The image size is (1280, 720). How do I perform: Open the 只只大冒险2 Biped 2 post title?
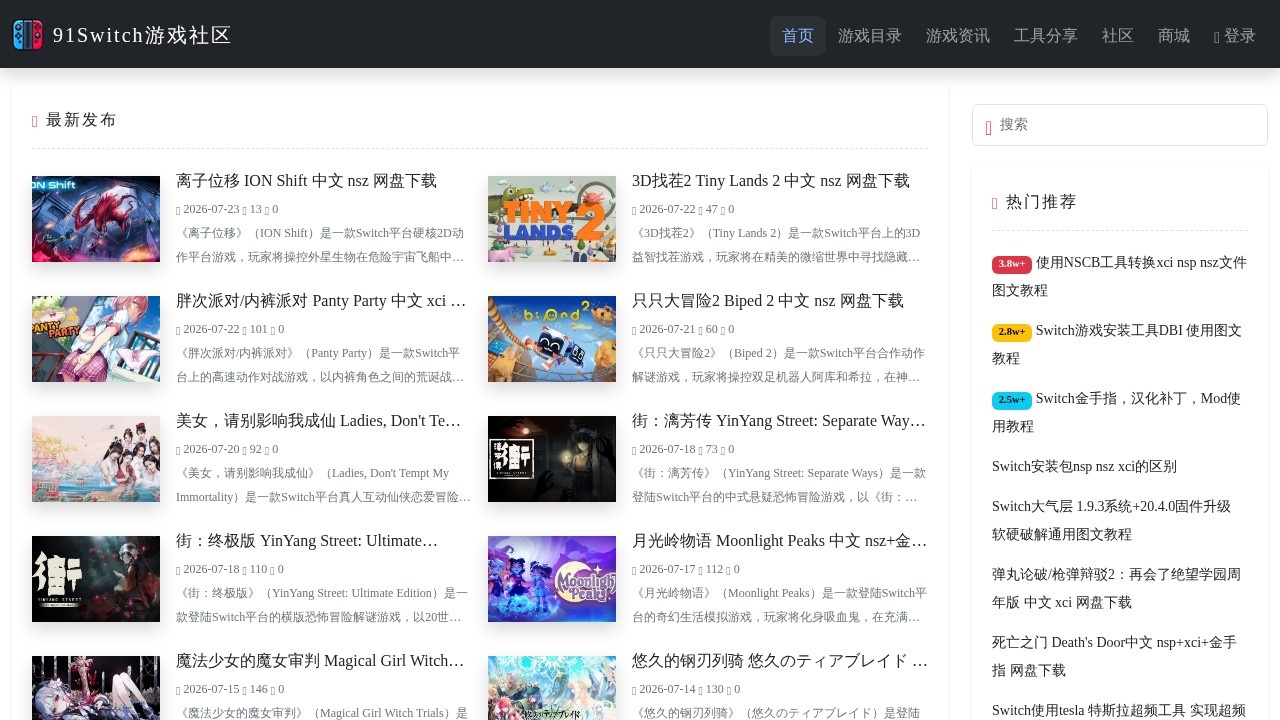pos(768,301)
